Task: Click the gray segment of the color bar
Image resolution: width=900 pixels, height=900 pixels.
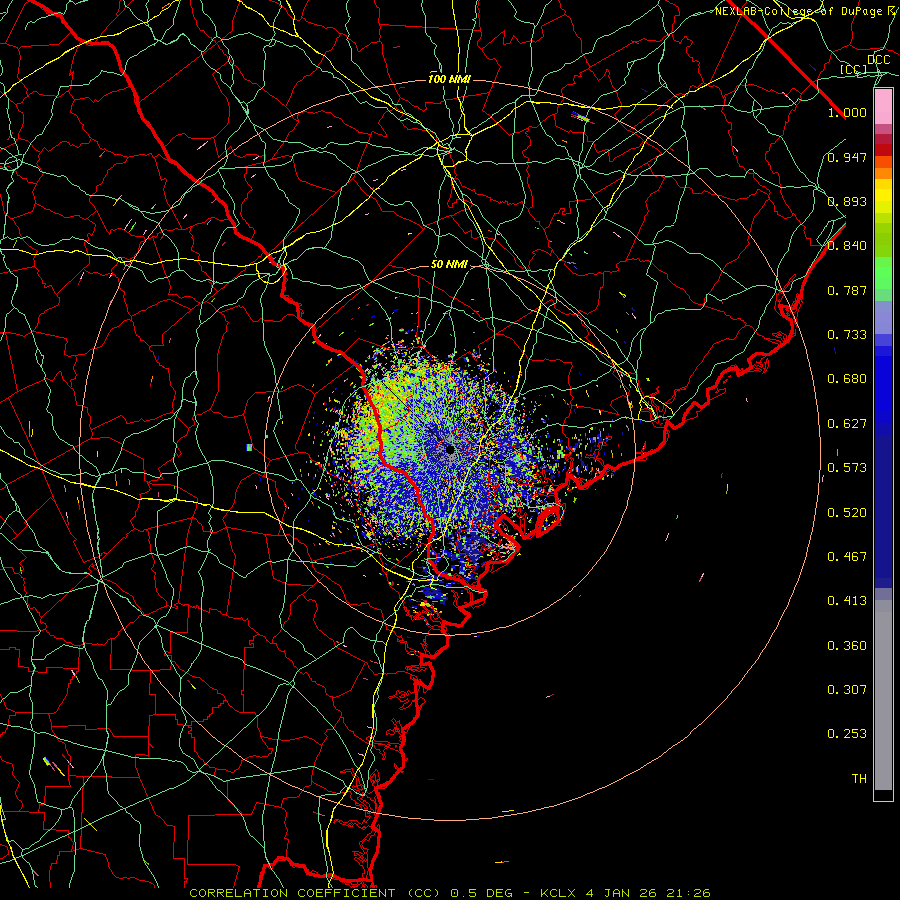Action: coord(883,695)
